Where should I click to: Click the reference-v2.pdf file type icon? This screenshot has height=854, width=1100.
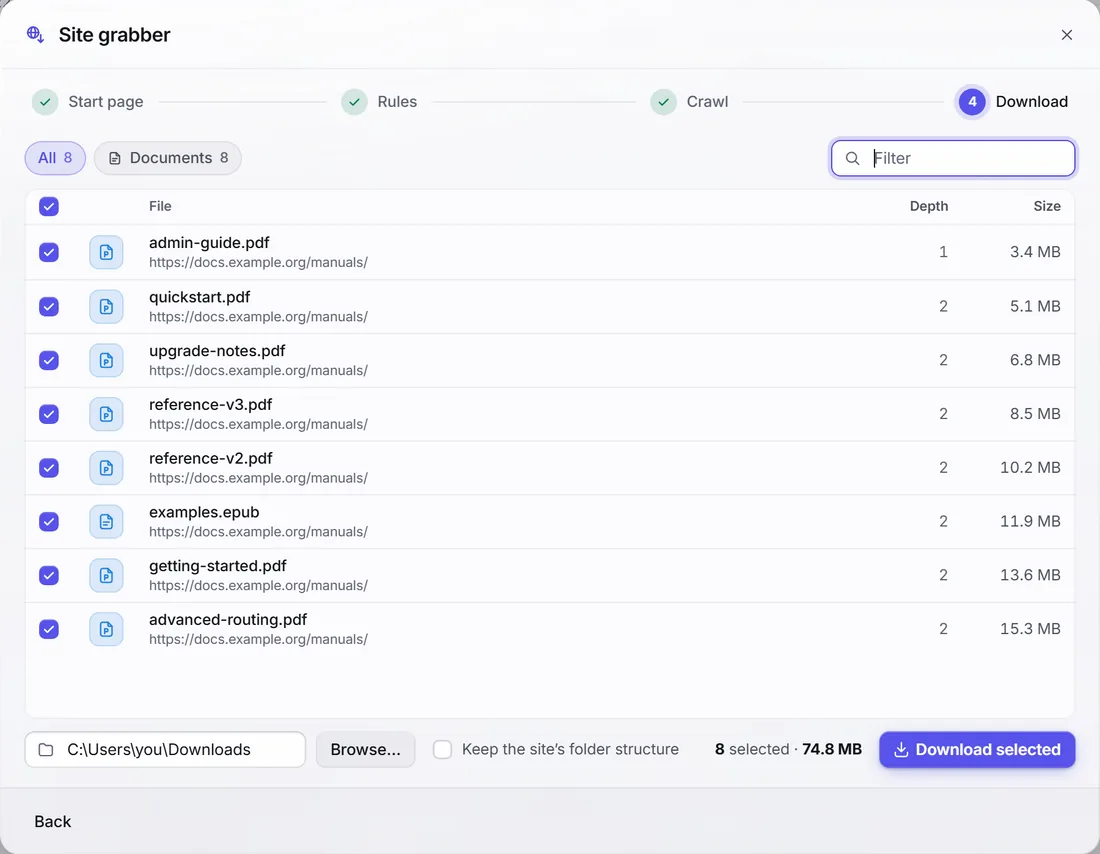tap(106, 468)
